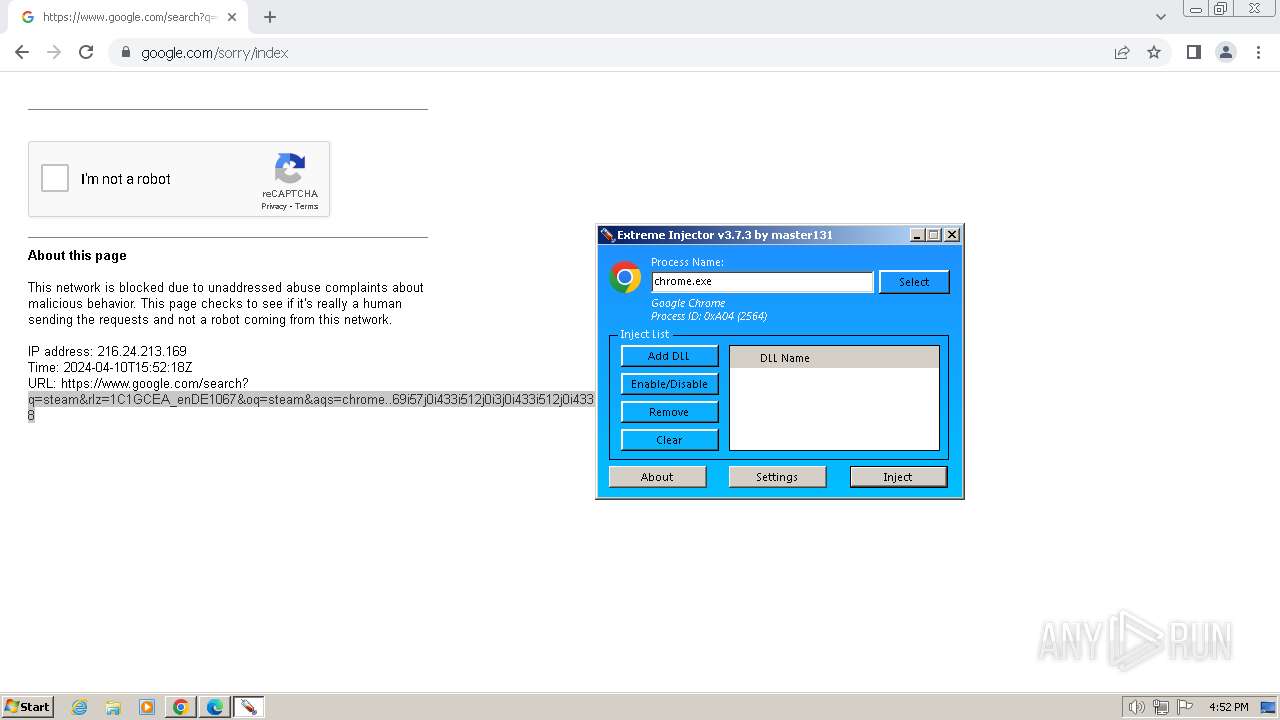Click the reCAPTCHA logo
The image size is (1280, 720).
coord(290,169)
